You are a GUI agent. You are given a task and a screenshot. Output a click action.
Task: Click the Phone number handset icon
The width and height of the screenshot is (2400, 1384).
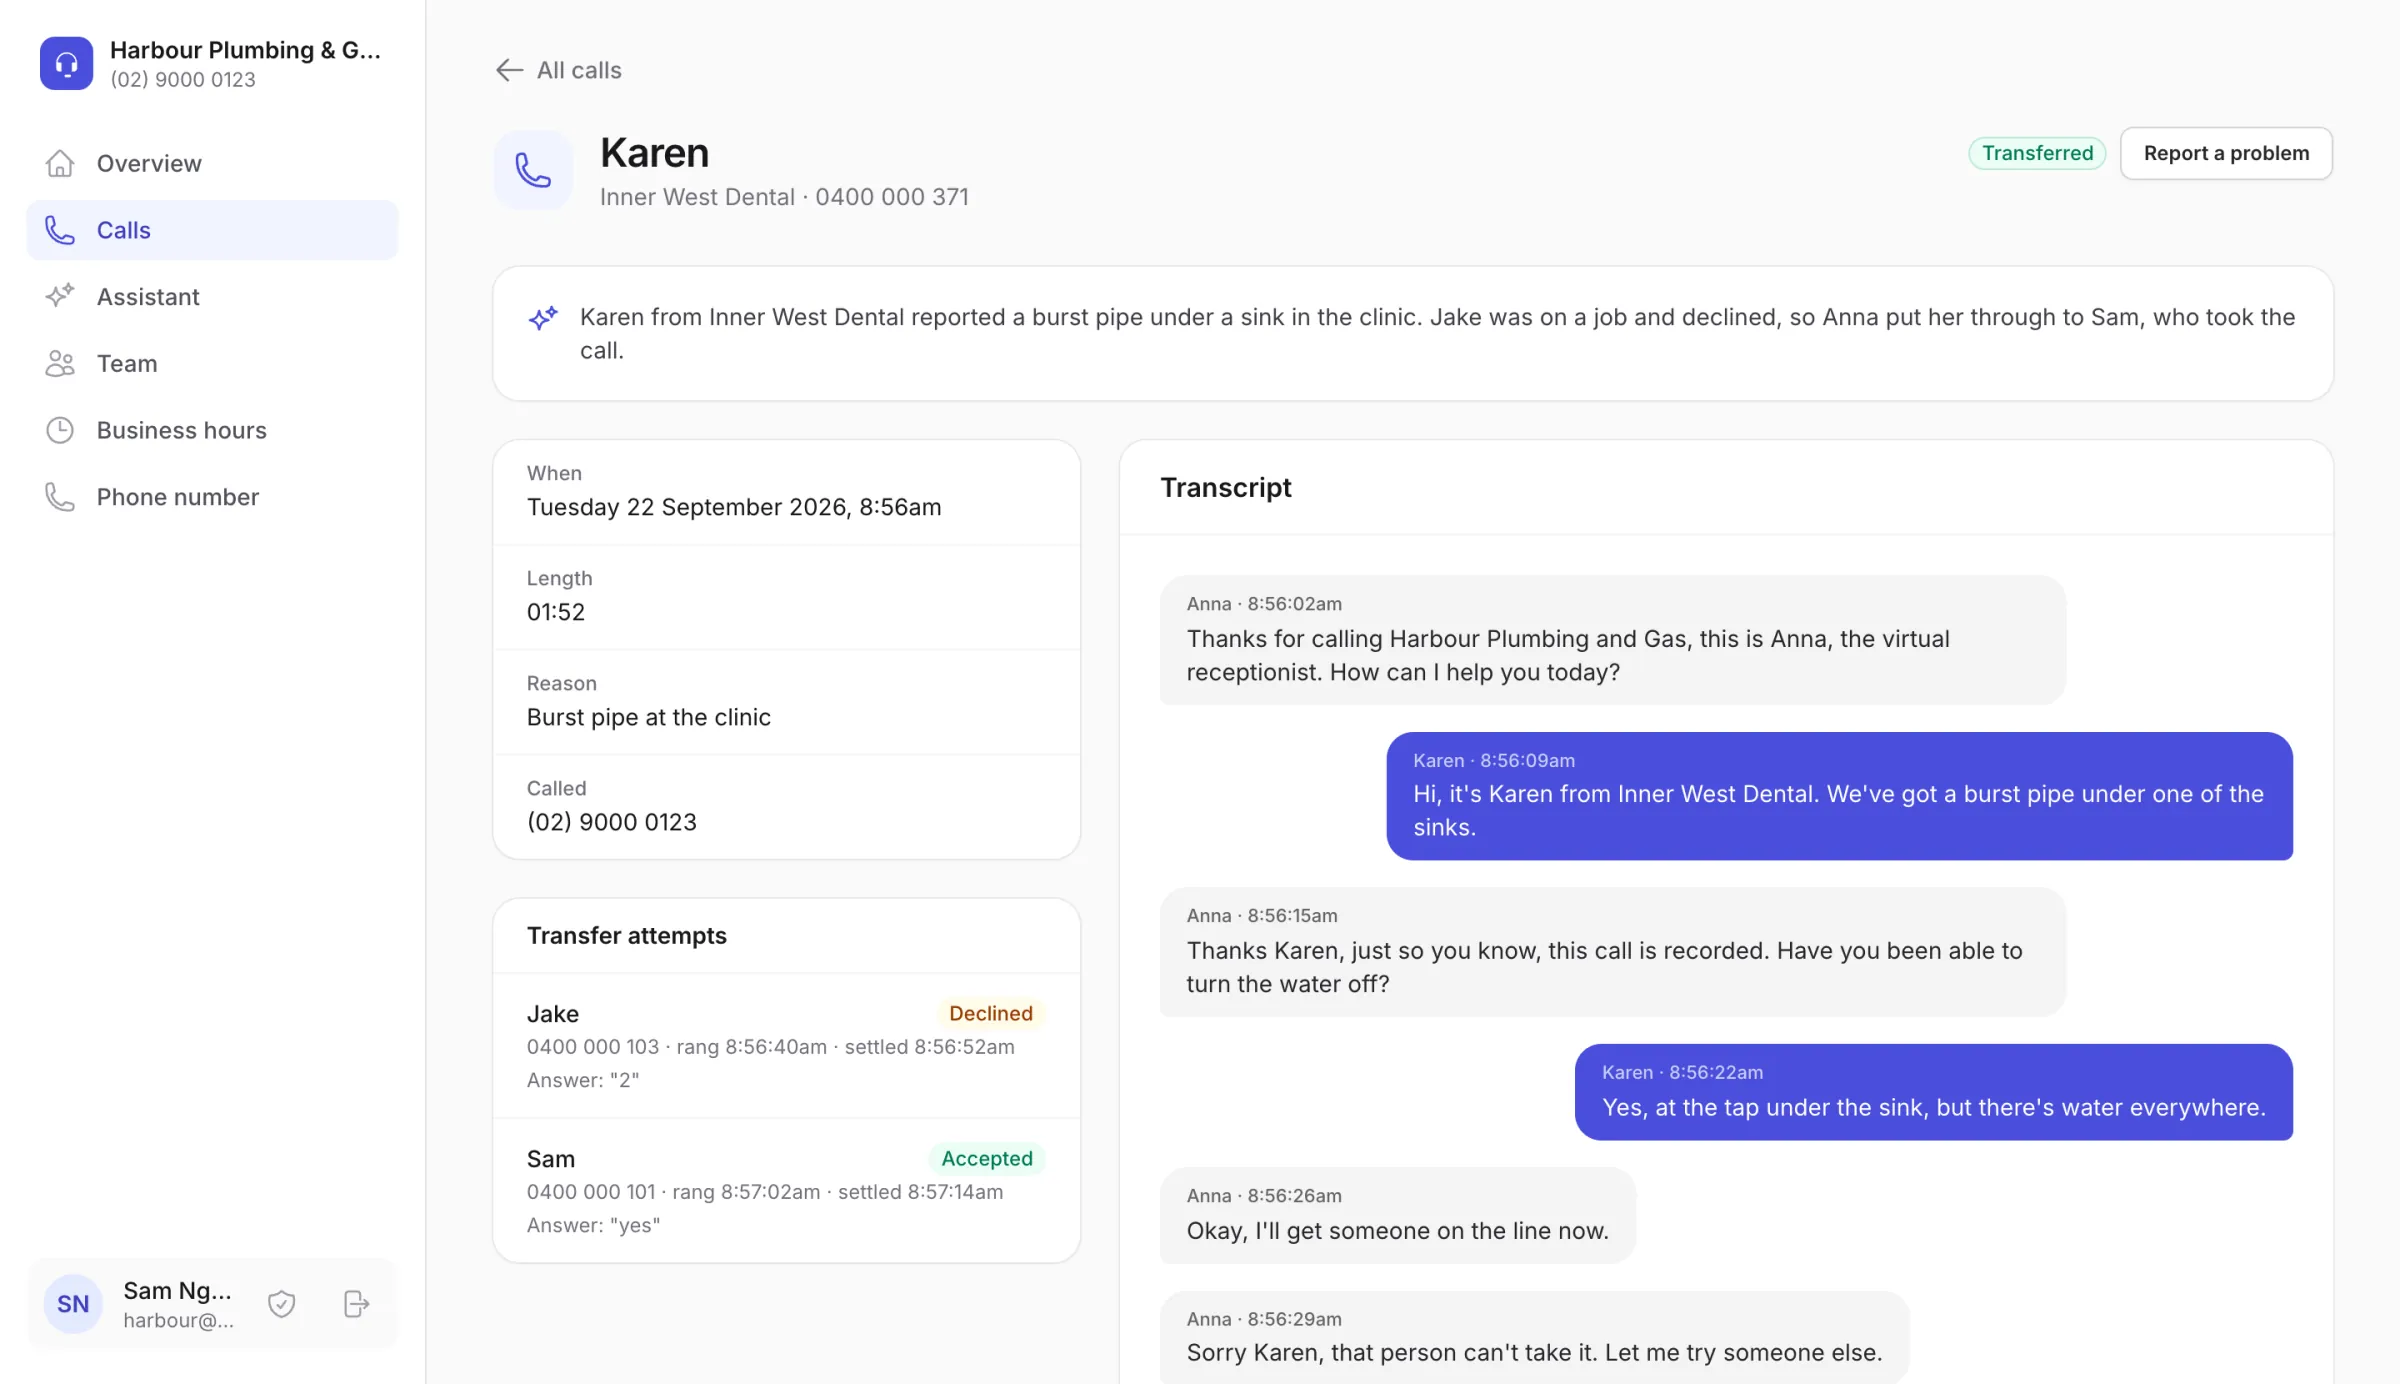coord(60,497)
